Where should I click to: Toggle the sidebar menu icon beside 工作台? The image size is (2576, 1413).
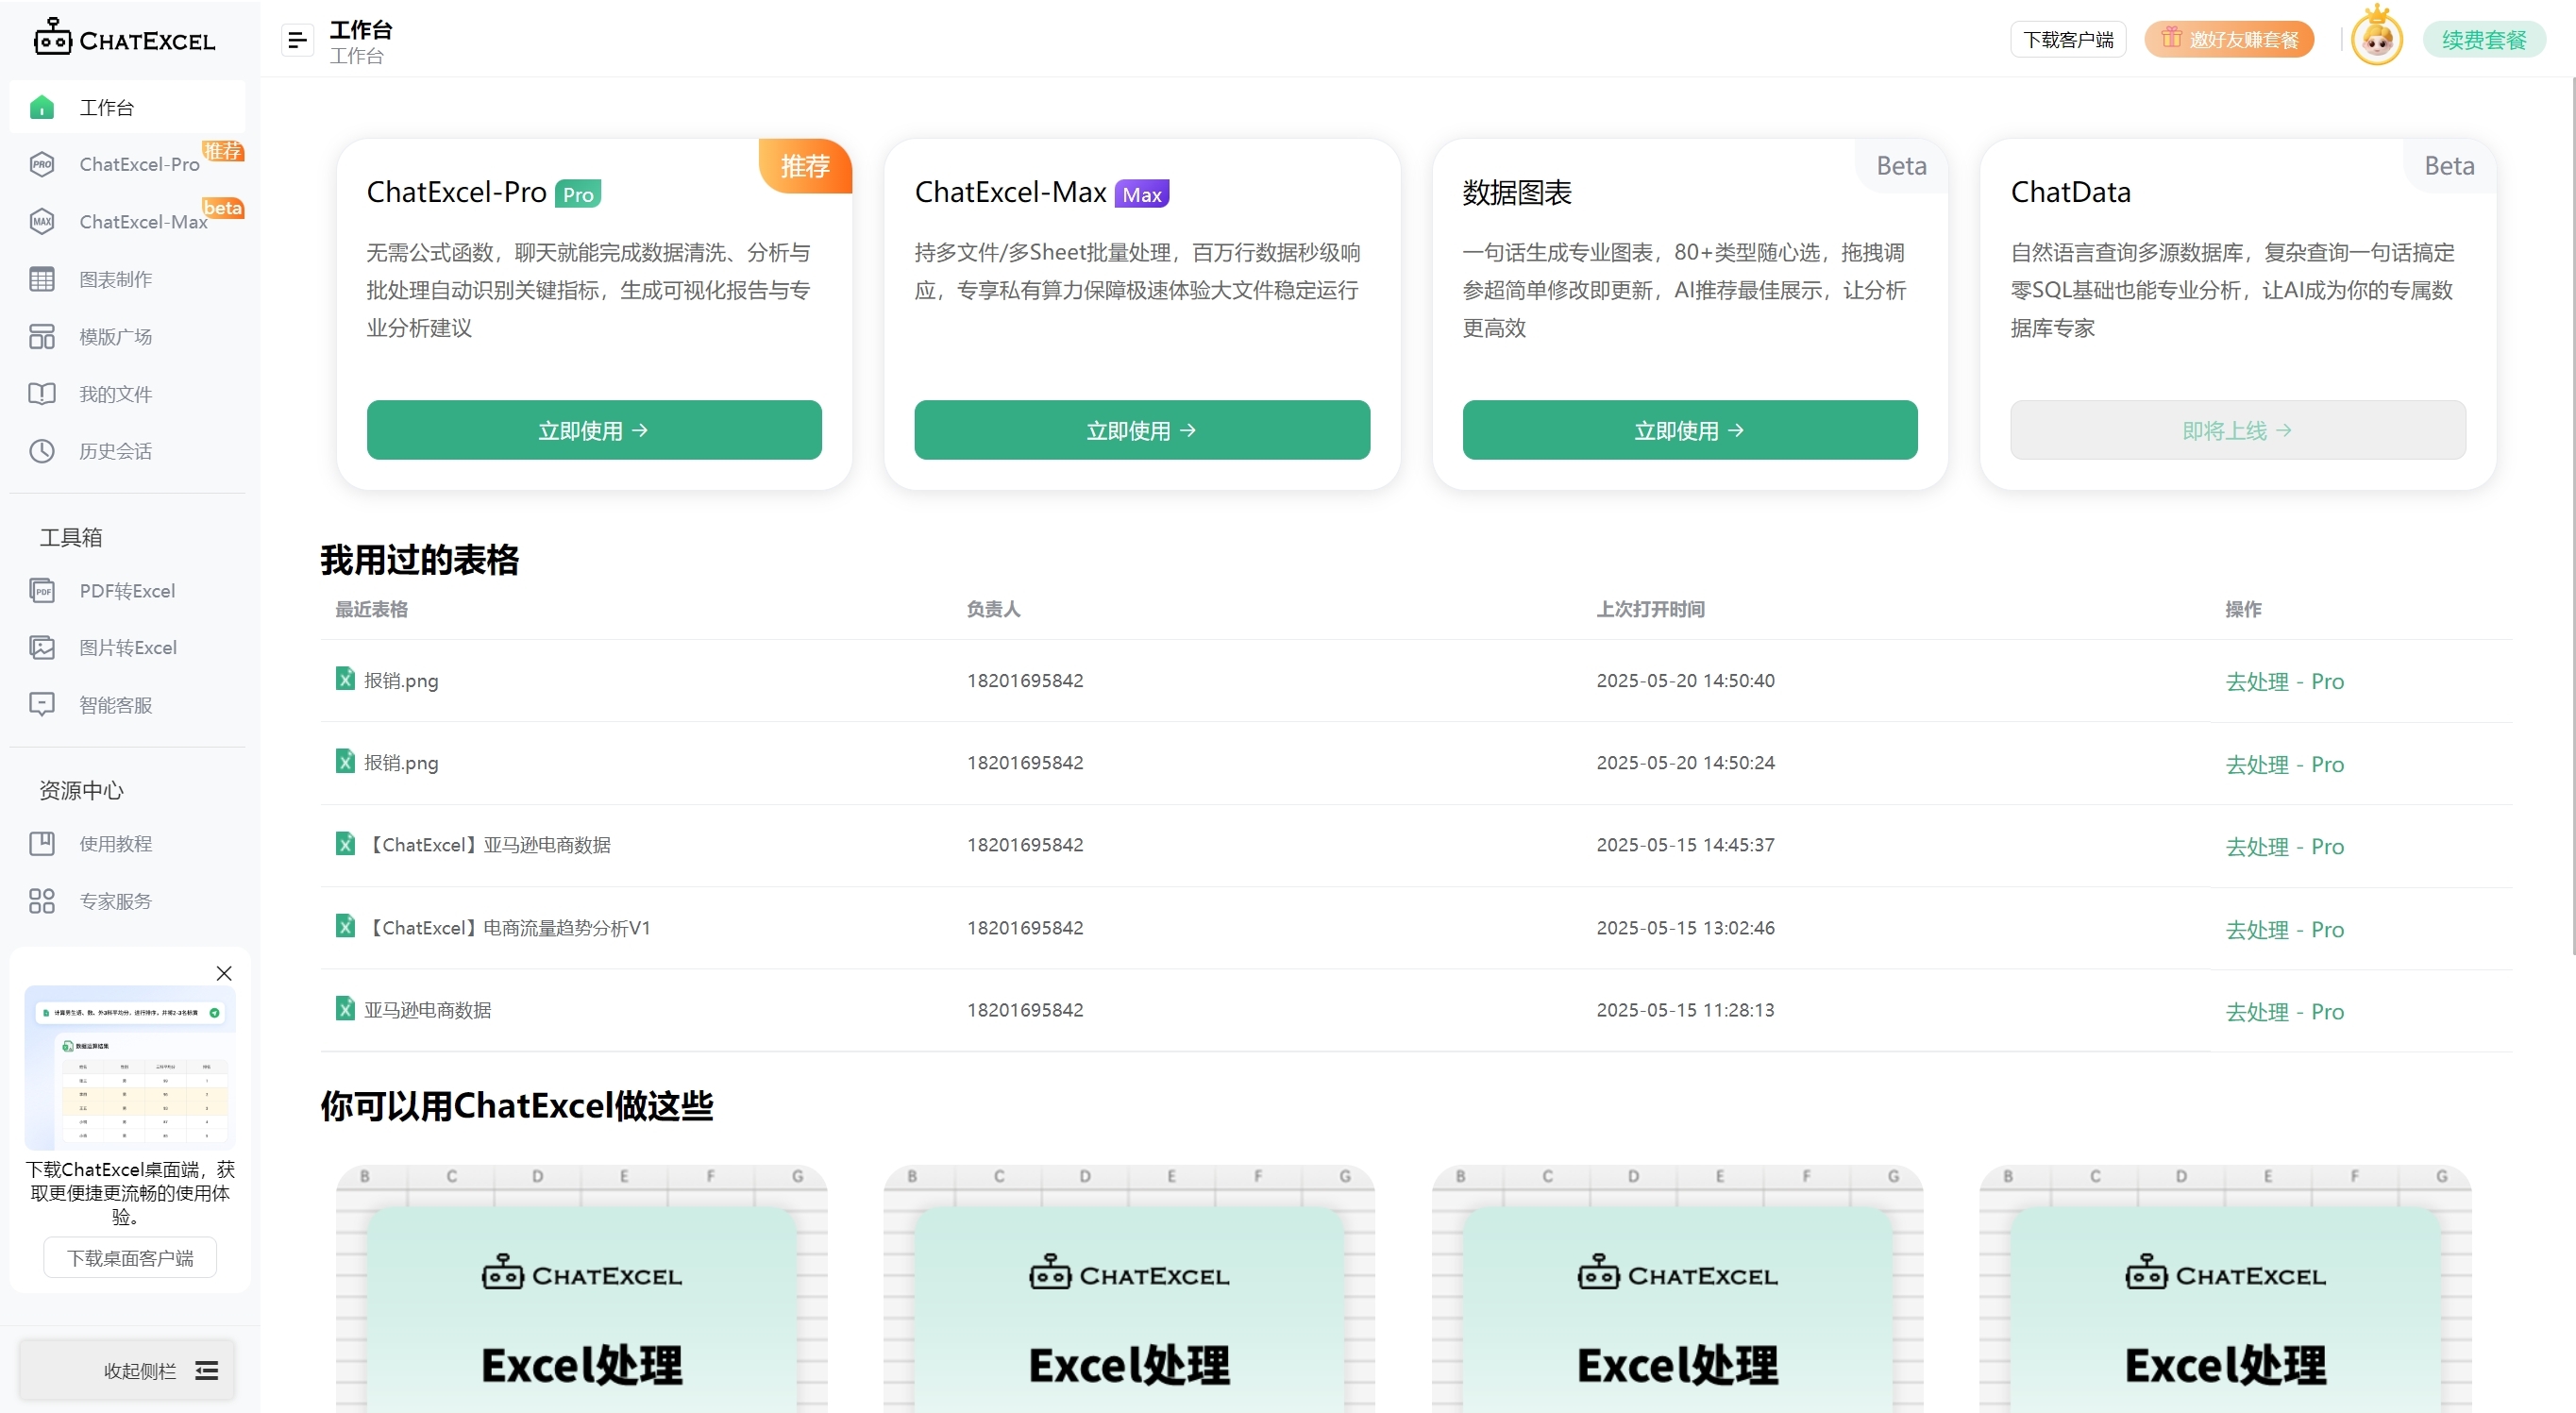coord(297,40)
